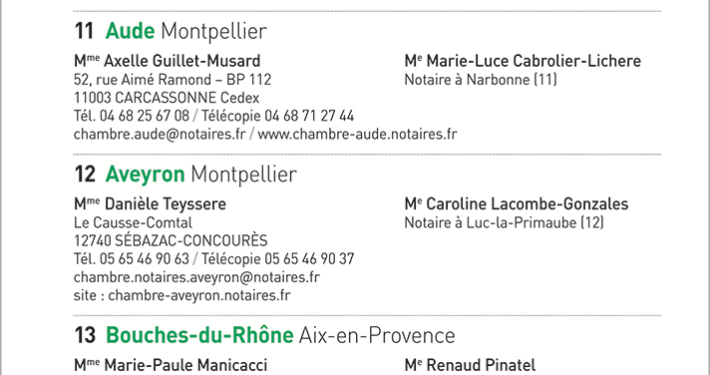Click the line 12740 SÉBAZAC-CONCOURÈS

point(171,240)
